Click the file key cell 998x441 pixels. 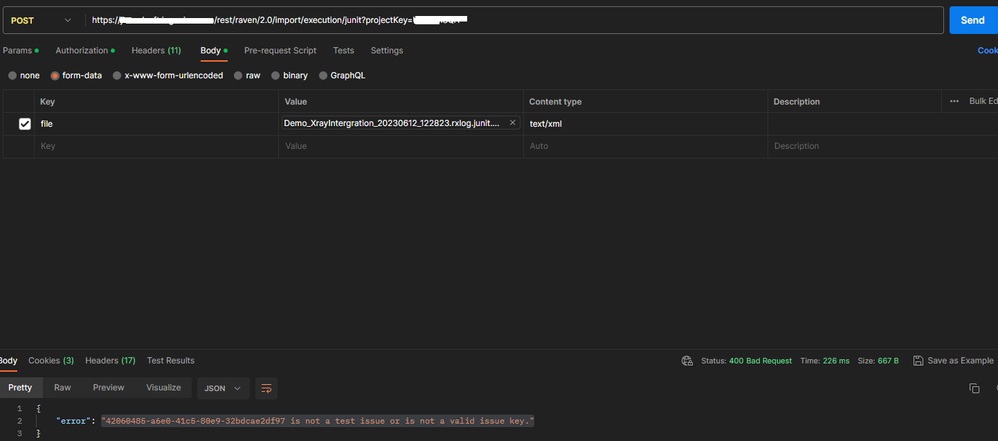156,124
